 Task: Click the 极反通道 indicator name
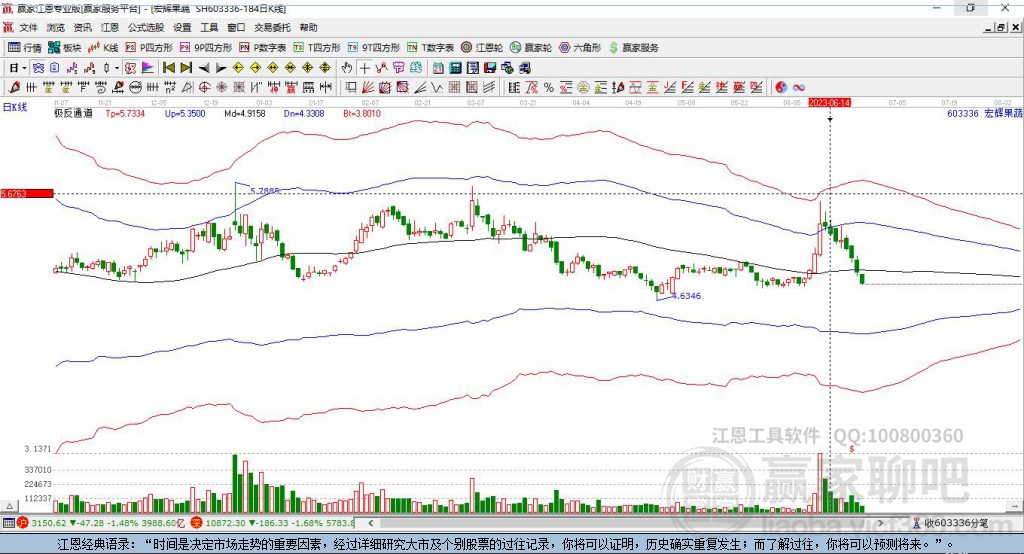tap(74, 113)
